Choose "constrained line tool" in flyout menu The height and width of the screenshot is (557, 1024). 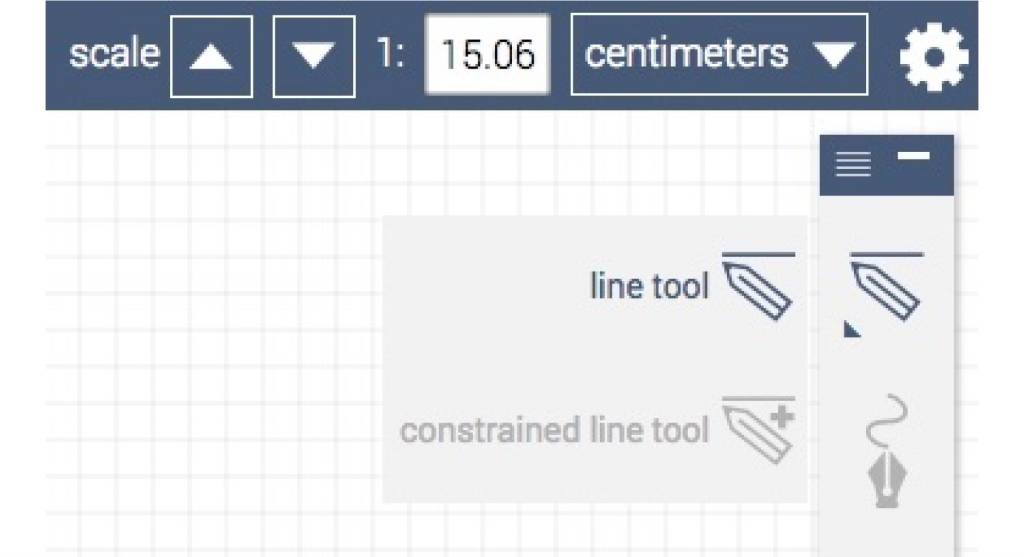pyautogui.click(x=554, y=430)
